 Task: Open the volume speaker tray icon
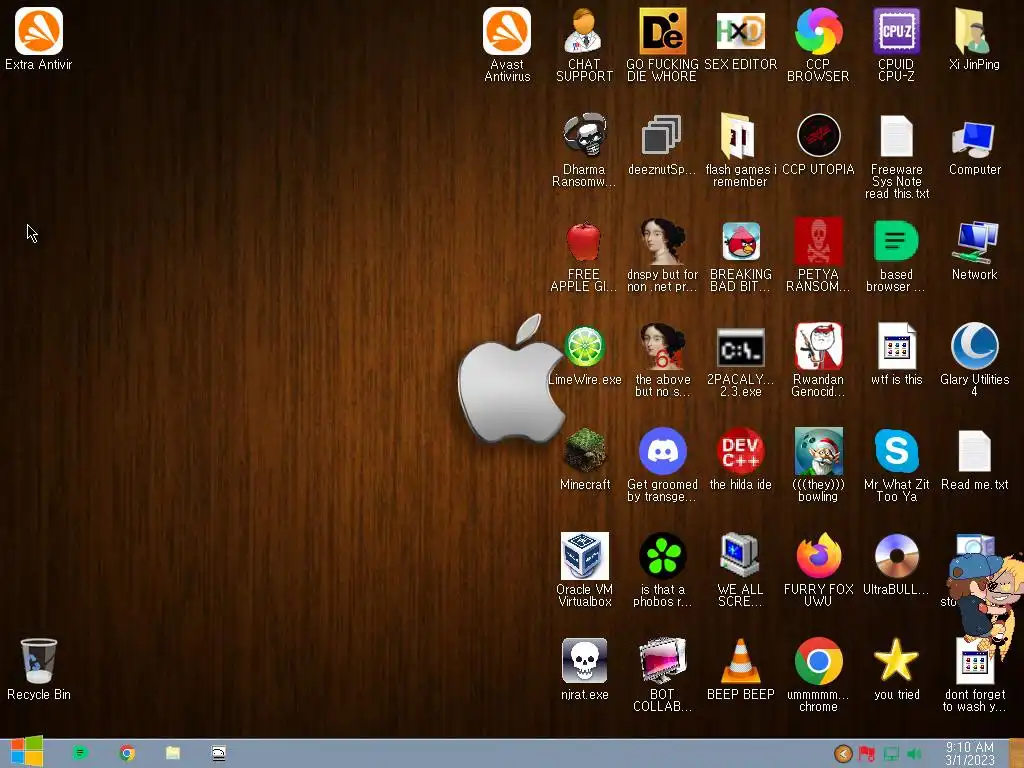click(x=915, y=754)
